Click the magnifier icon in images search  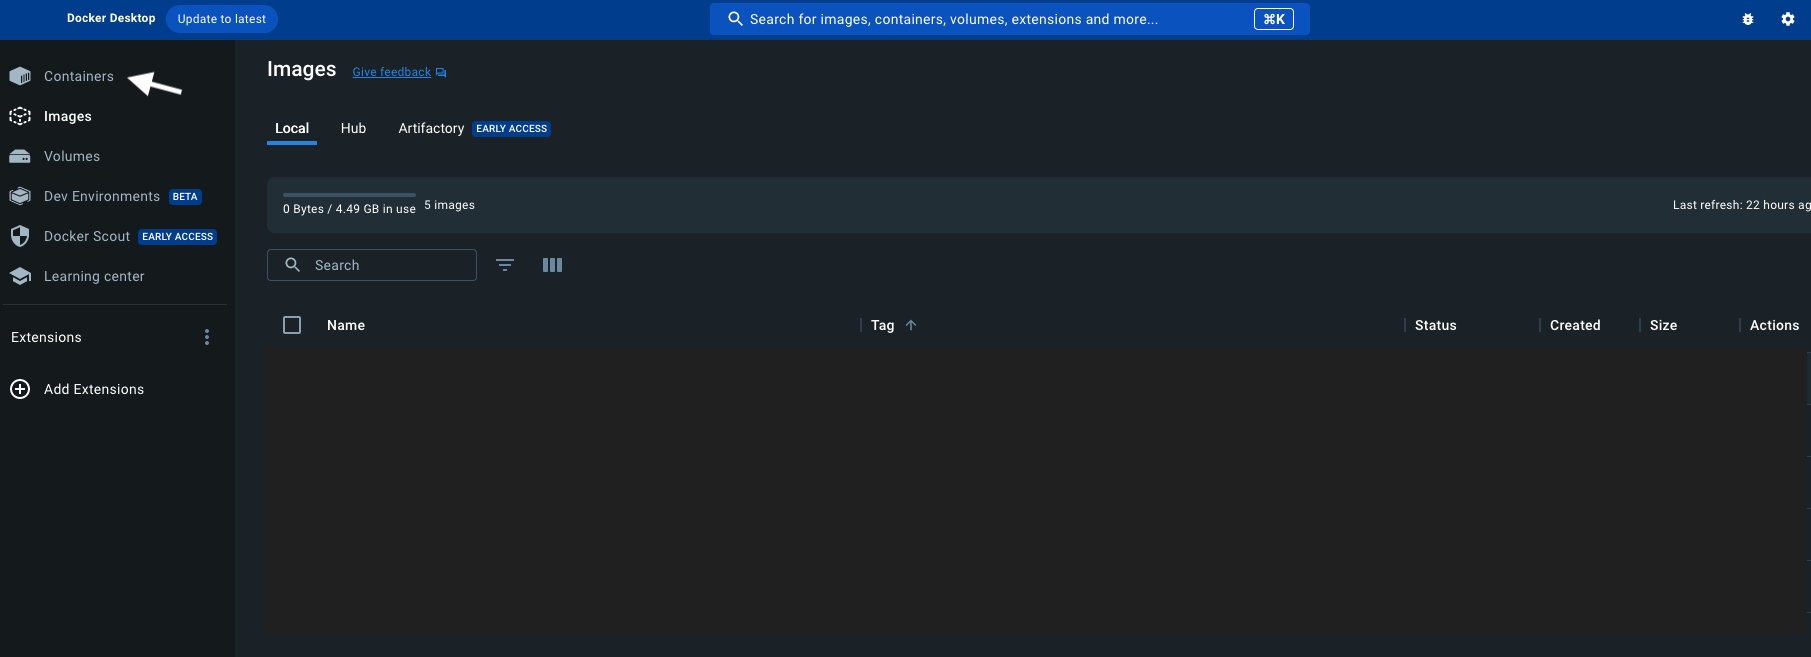pos(293,265)
